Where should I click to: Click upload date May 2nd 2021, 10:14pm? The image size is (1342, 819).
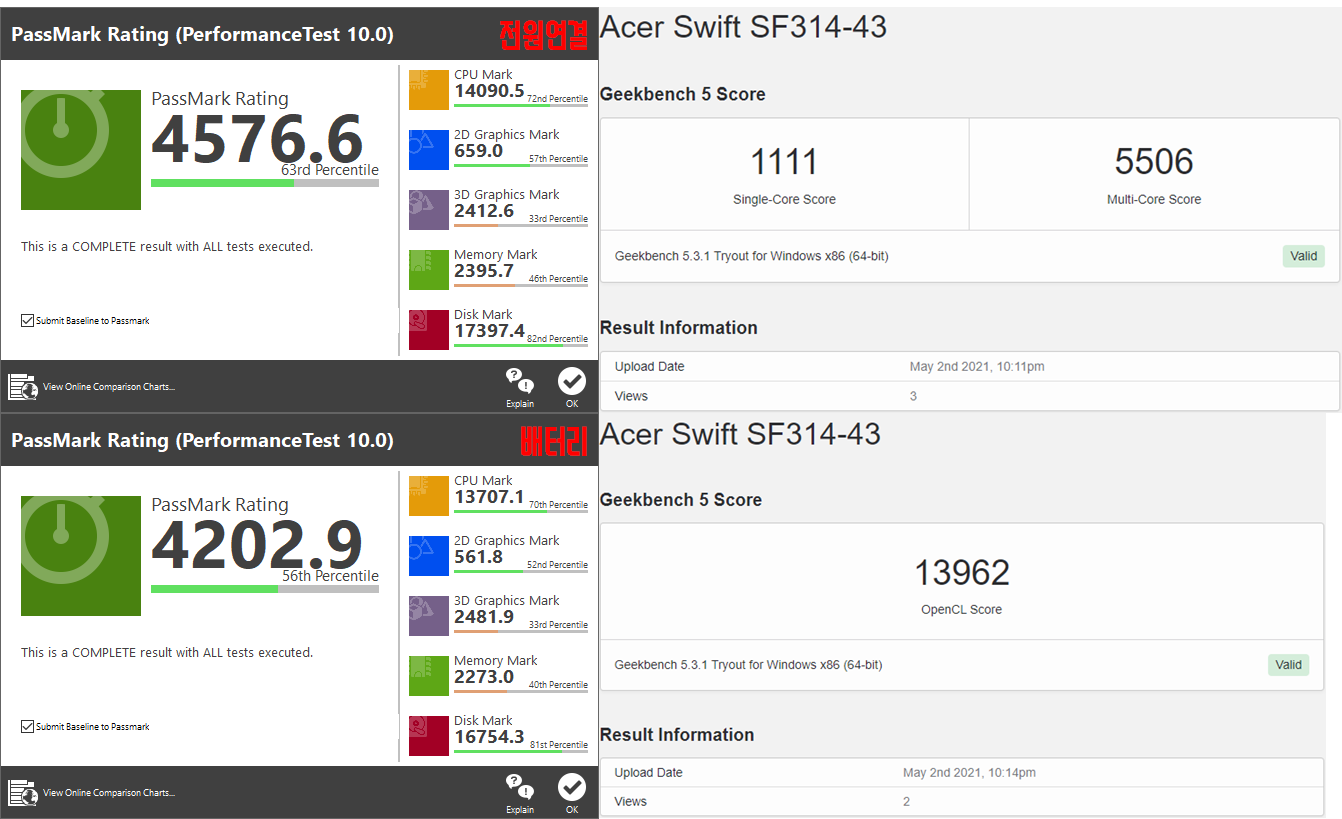(969, 773)
